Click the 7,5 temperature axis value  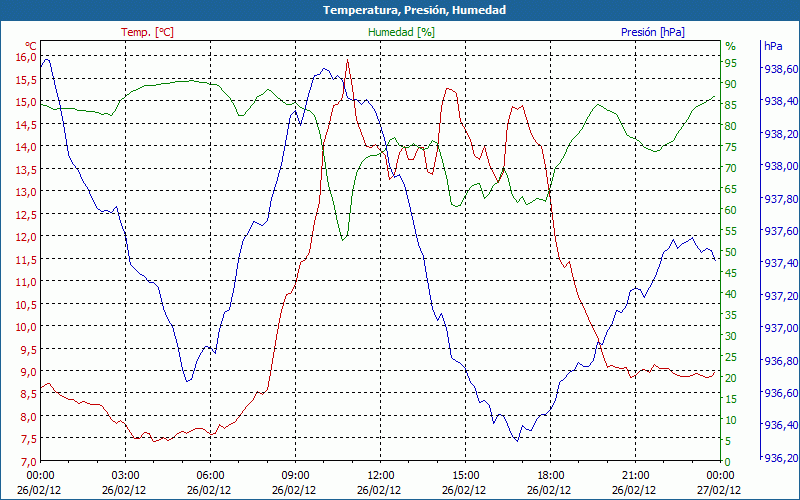(29, 438)
